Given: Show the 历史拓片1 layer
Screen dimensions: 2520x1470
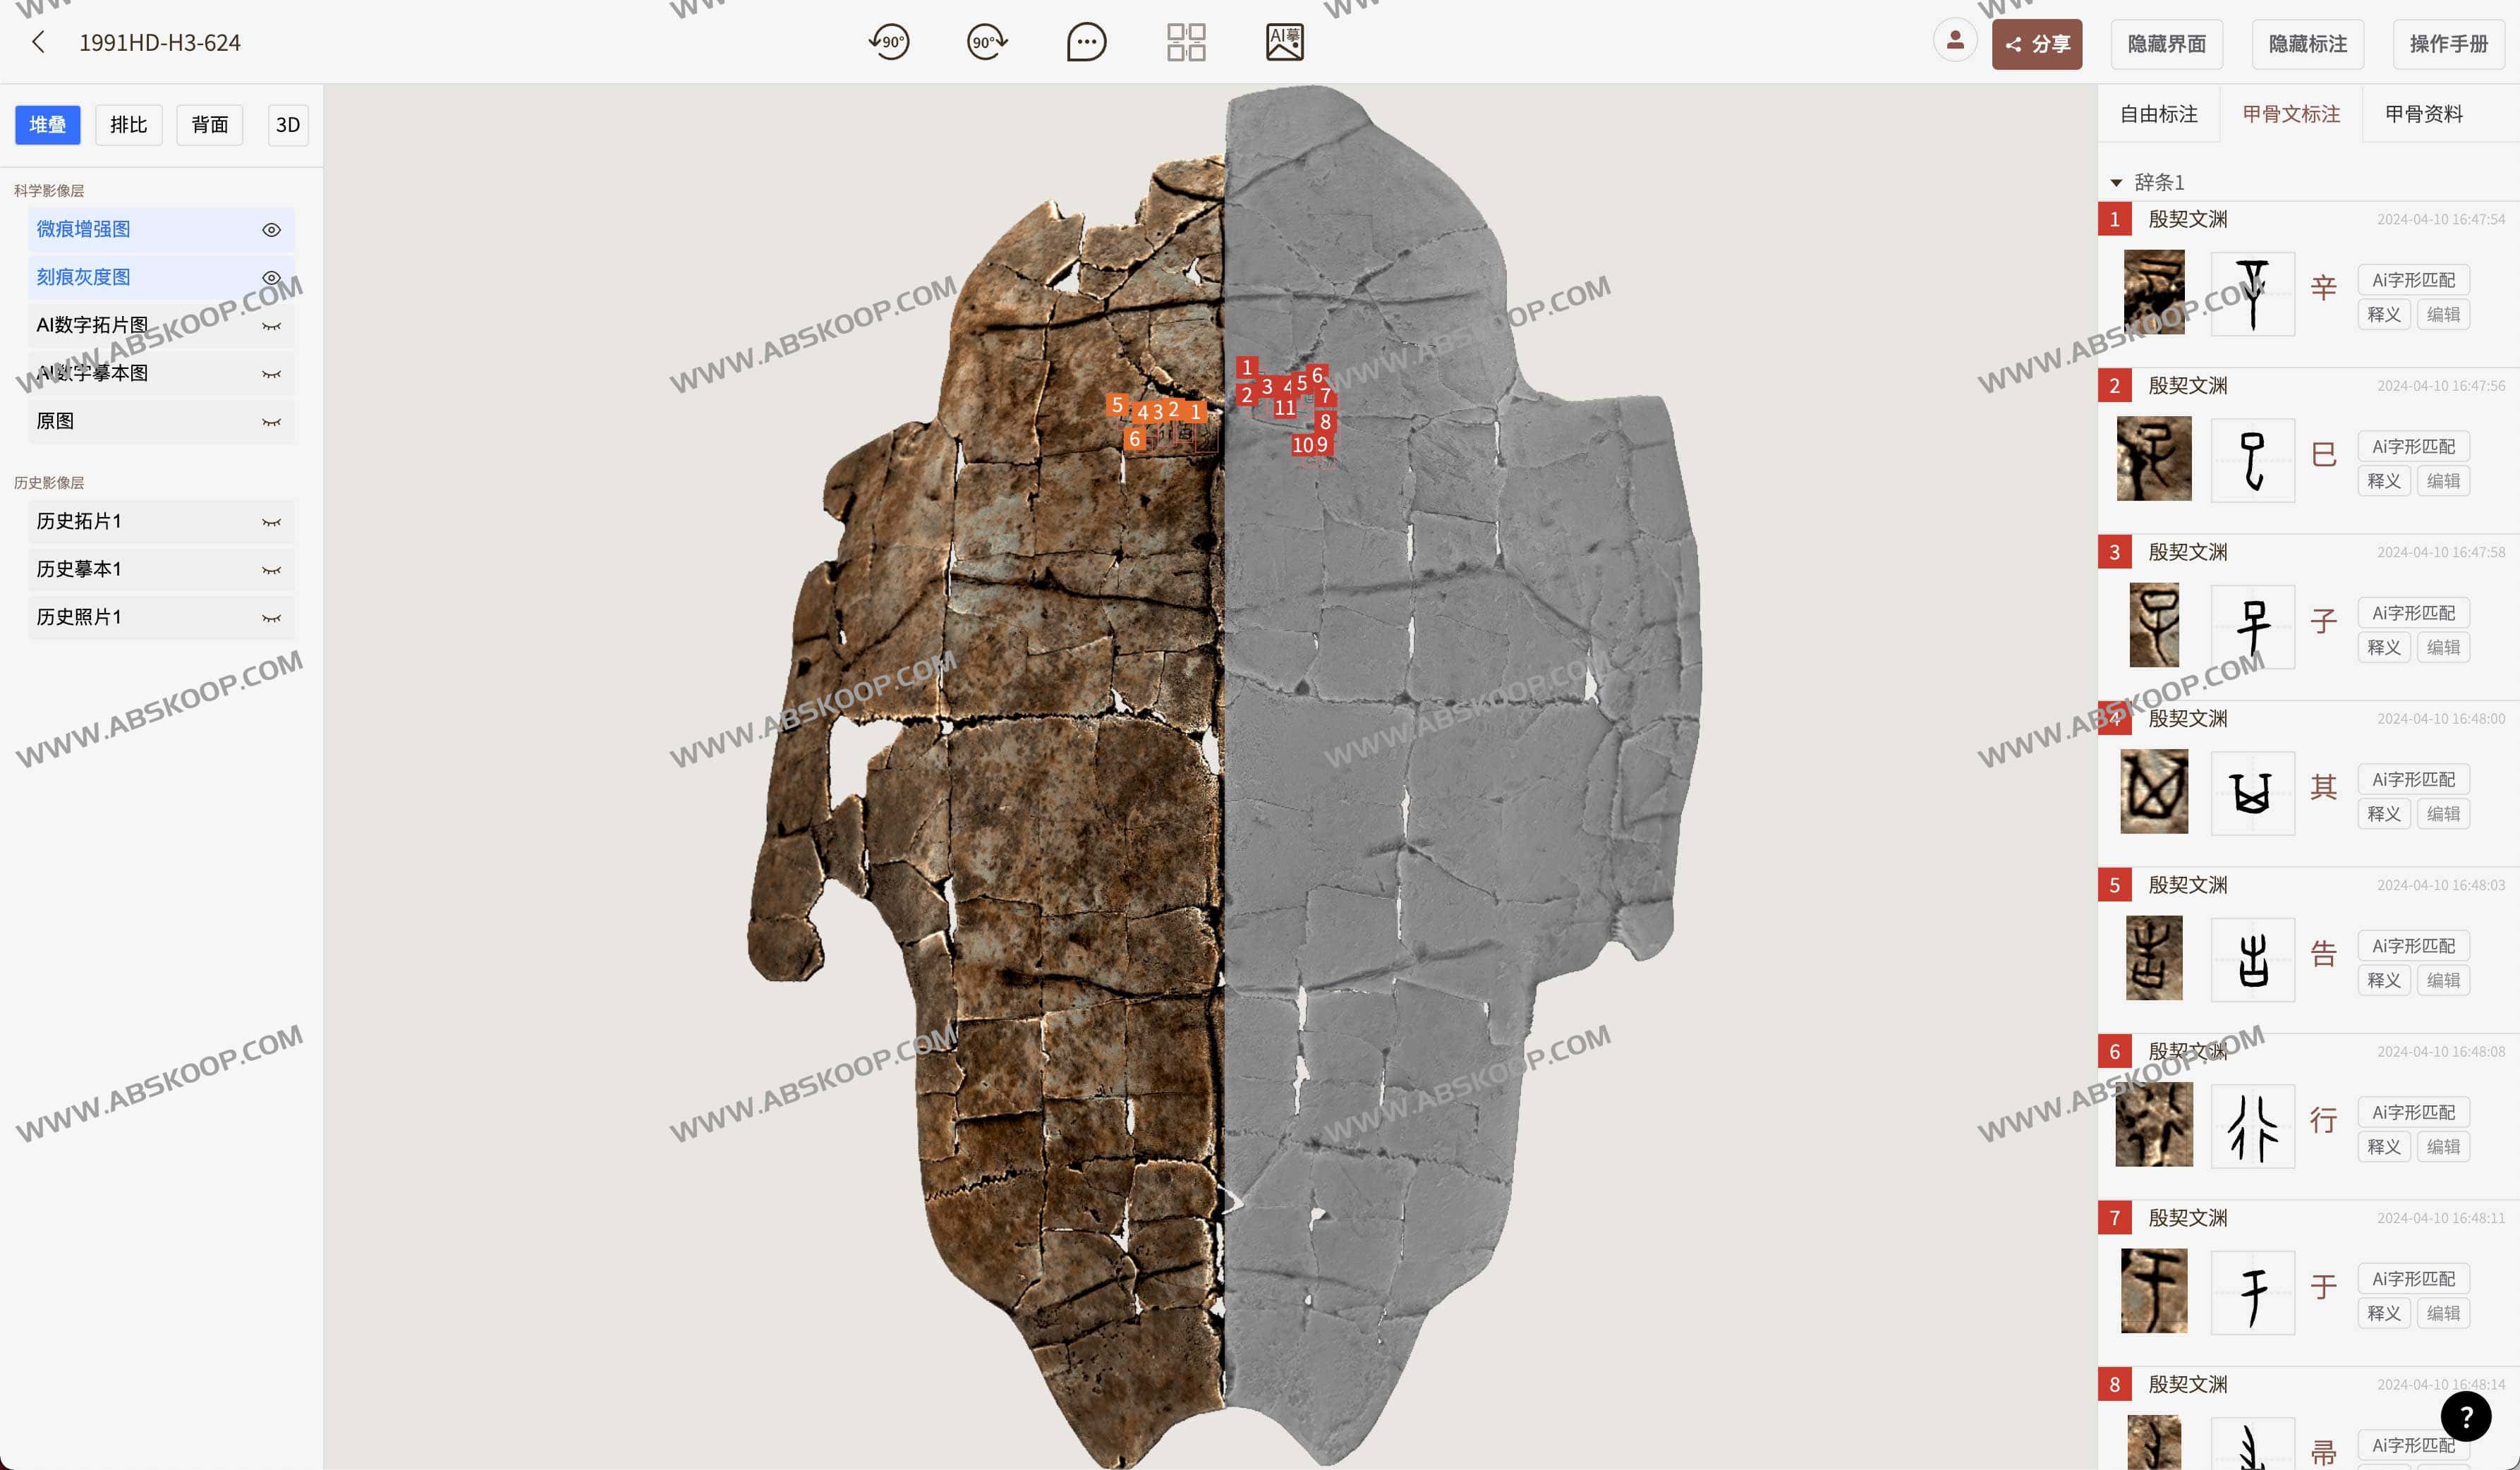Looking at the screenshot, I should point(271,522).
